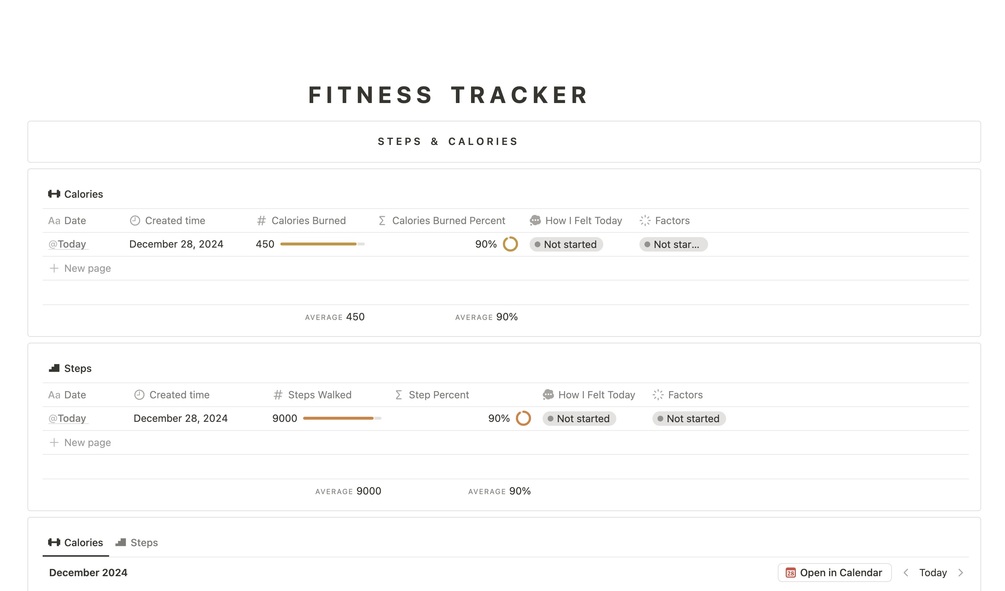Go to previous month with left chevron
The width and height of the screenshot is (1005, 591).
tap(906, 573)
